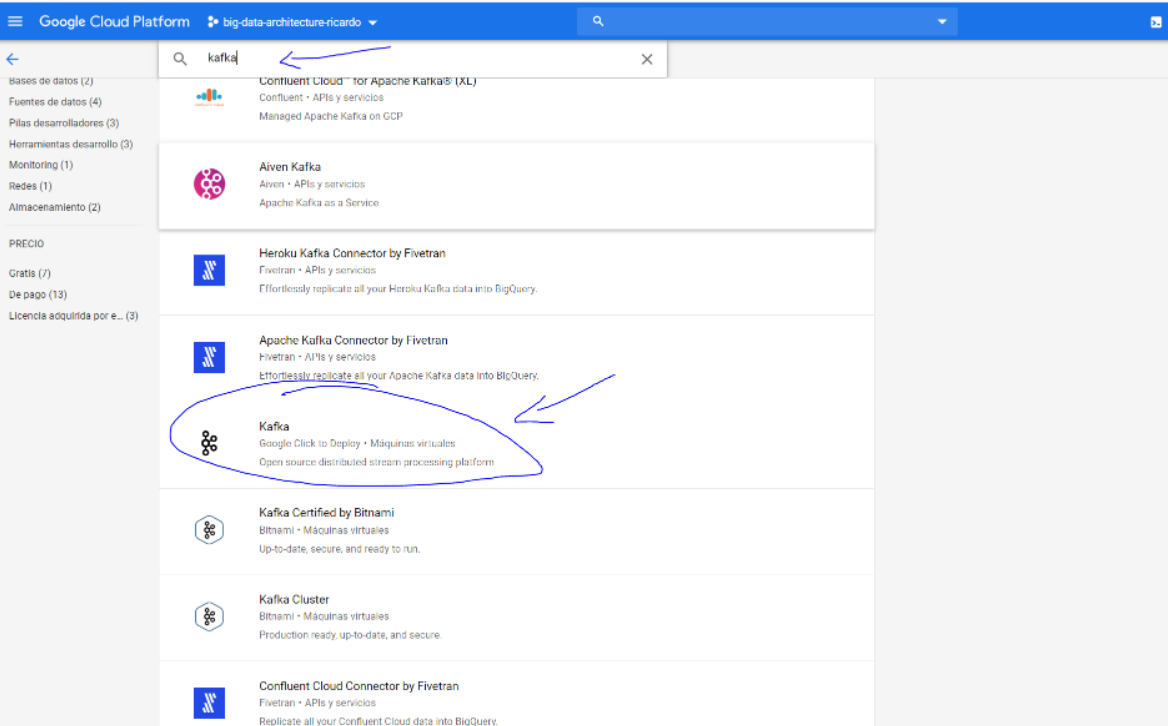
Task: Open the Cloud Shell icon
Action: [x=1156, y=22]
